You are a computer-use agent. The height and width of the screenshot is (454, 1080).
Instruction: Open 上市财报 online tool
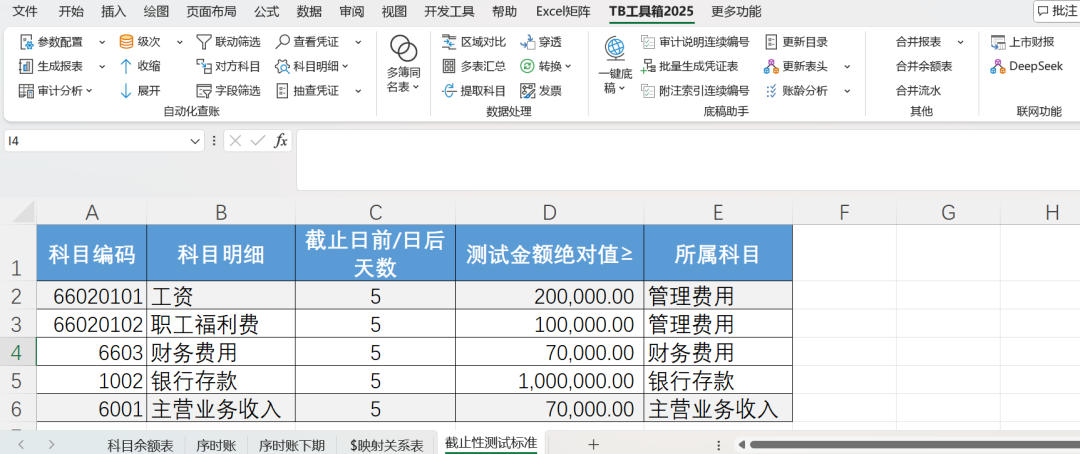[1023, 42]
